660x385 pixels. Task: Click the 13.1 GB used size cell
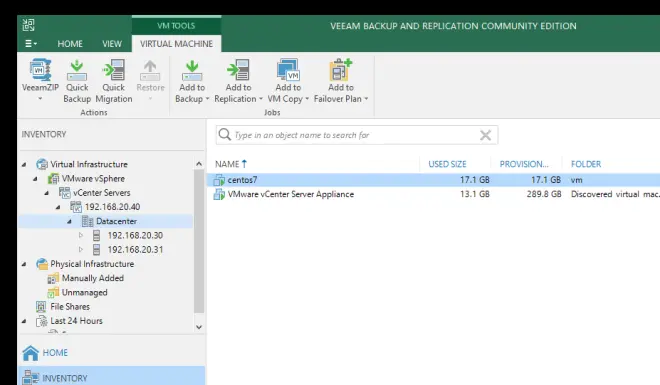point(475,194)
